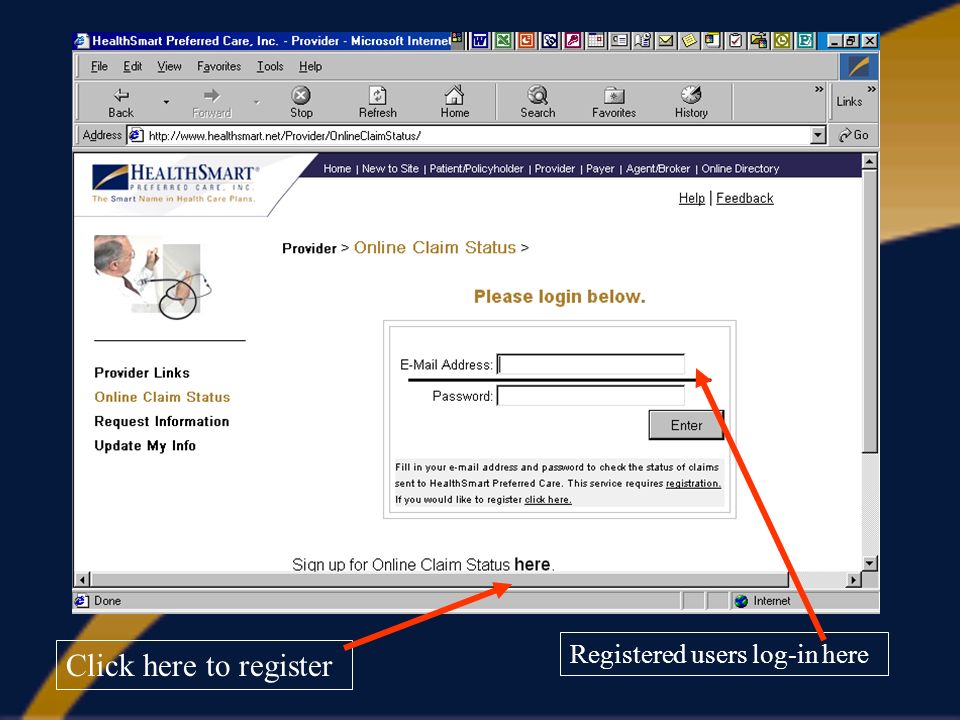The width and height of the screenshot is (960, 720).
Task: Select Request Information in sidebar
Action: [162, 422]
